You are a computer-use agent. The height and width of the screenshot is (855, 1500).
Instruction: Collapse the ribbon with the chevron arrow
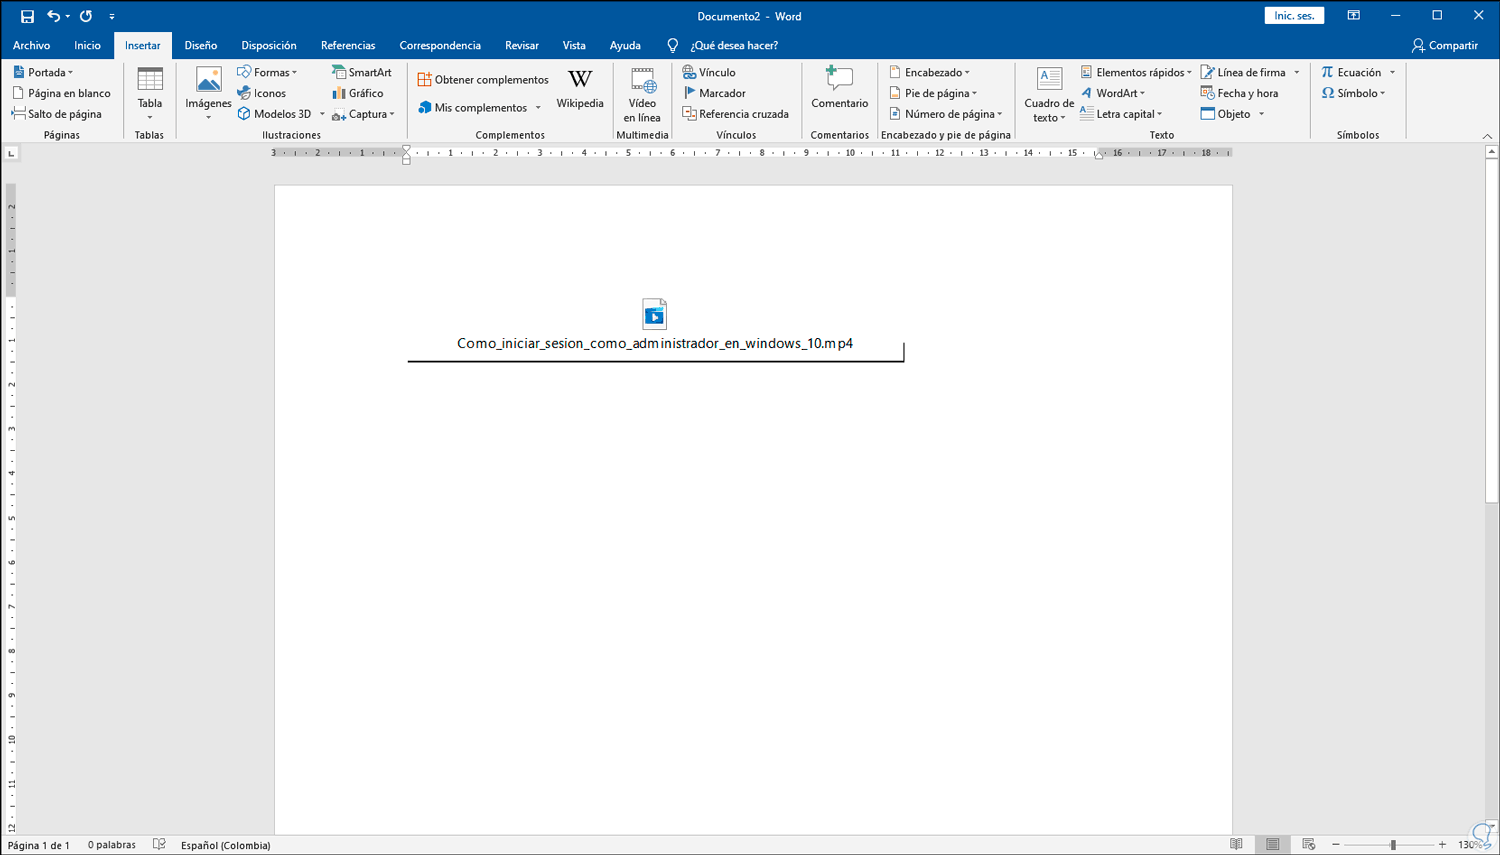pos(1487,136)
